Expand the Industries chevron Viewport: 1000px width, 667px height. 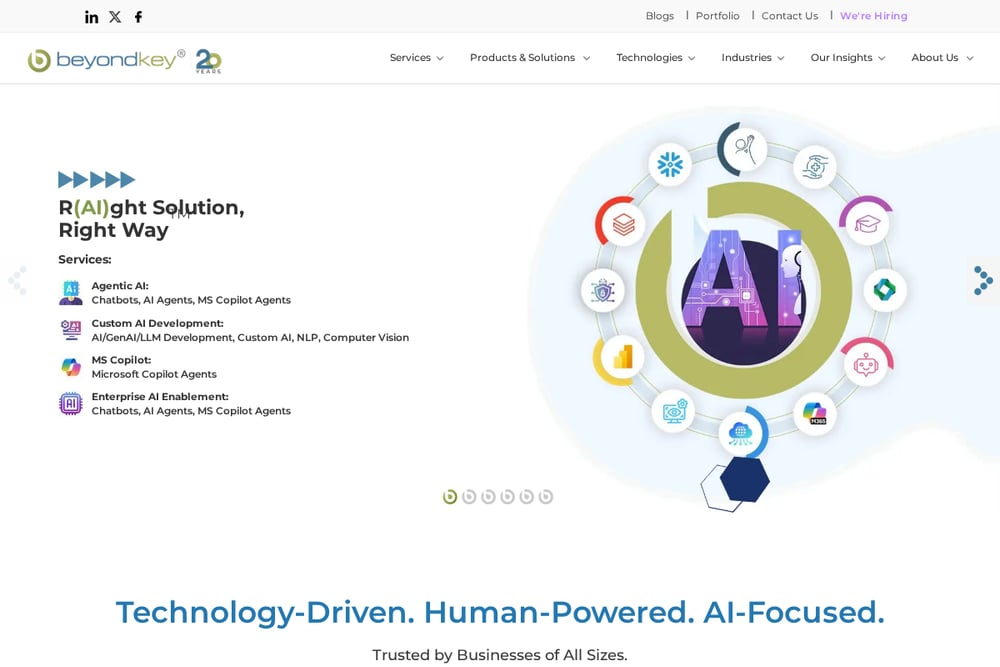click(781, 58)
